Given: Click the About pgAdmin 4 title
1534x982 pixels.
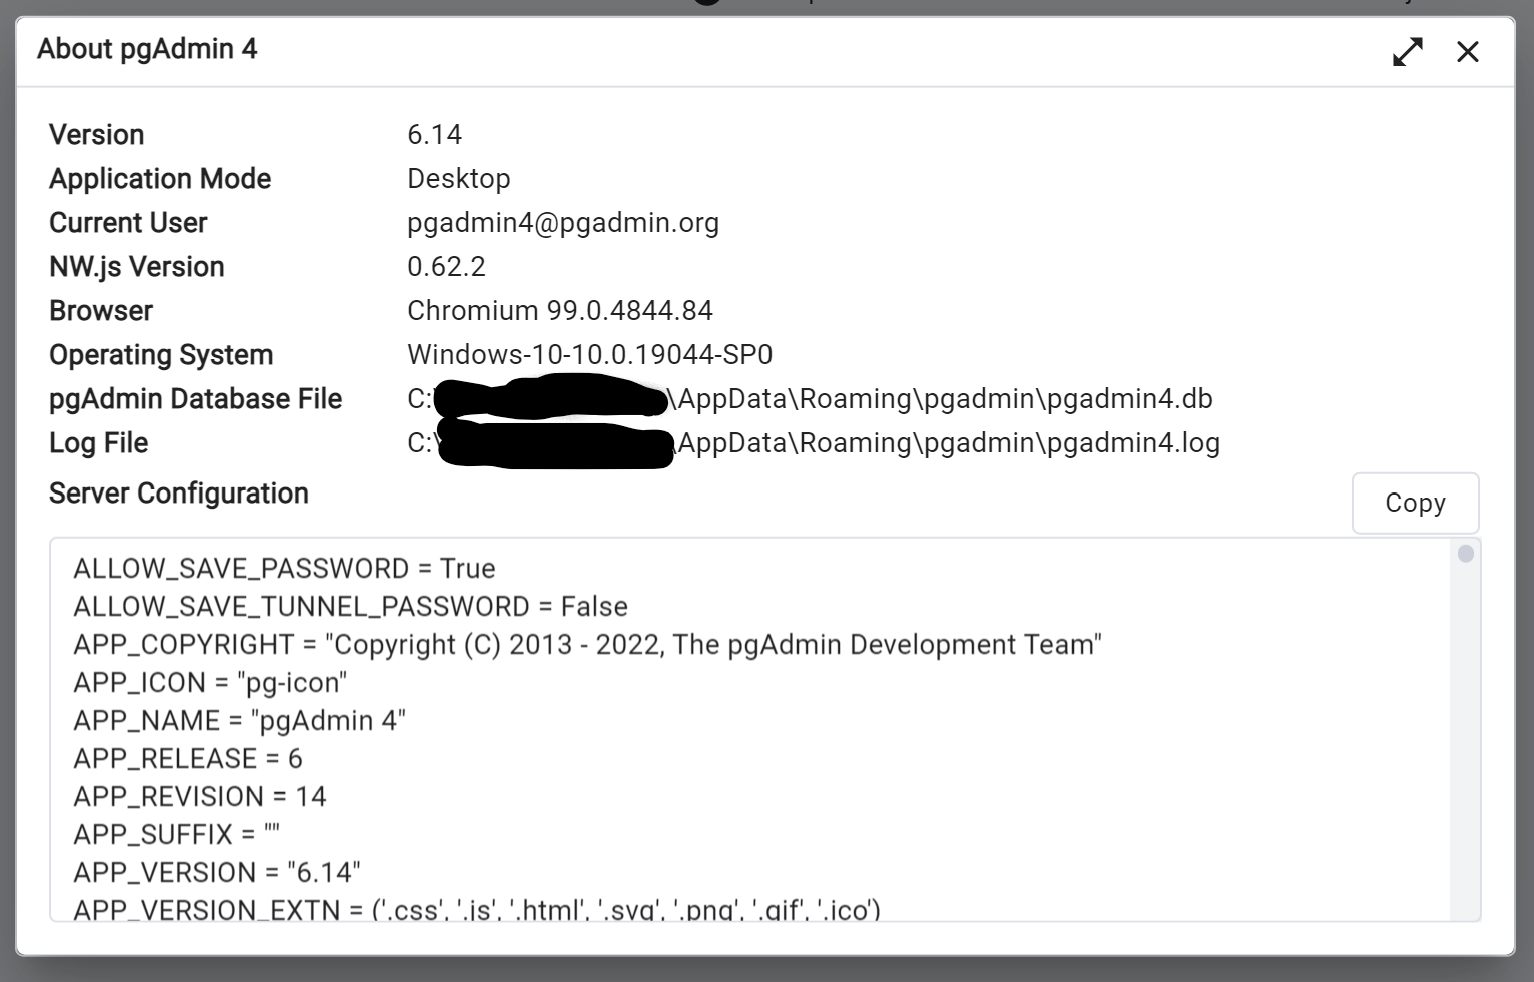Looking at the screenshot, I should tap(147, 49).
